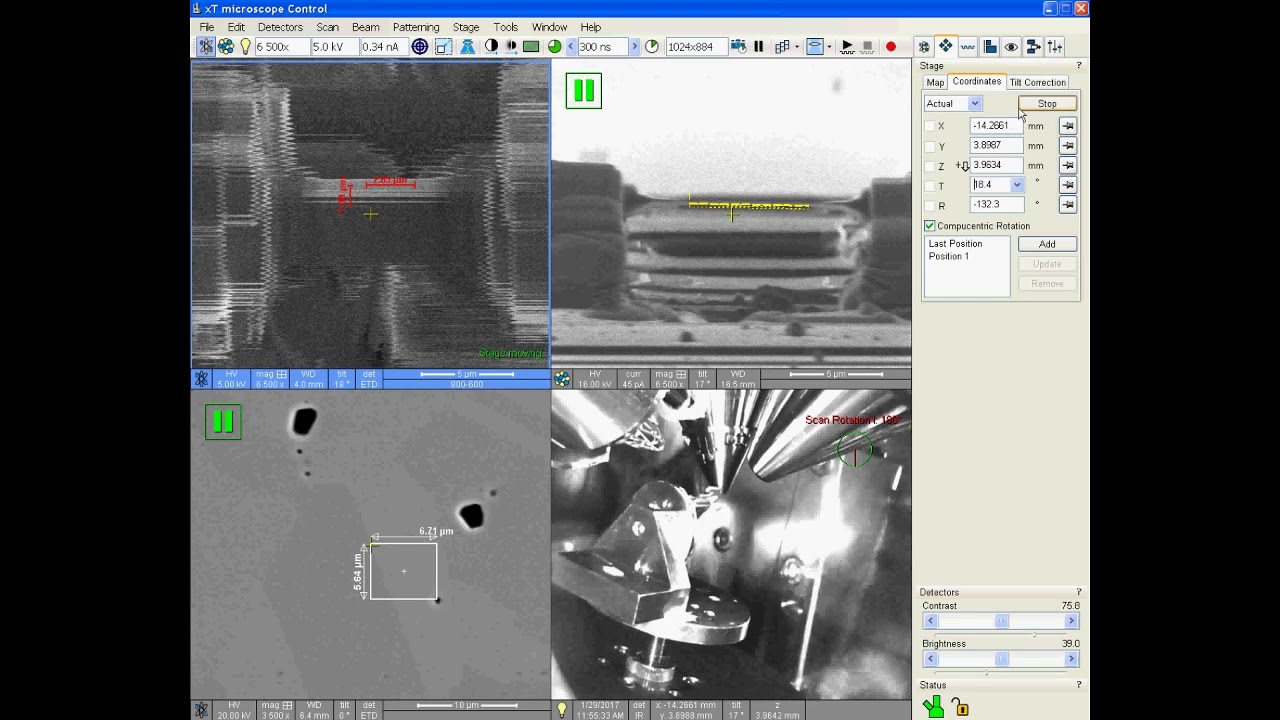
Task: Click the 1024x884 resolution field
Action: (x=696, y=46)
